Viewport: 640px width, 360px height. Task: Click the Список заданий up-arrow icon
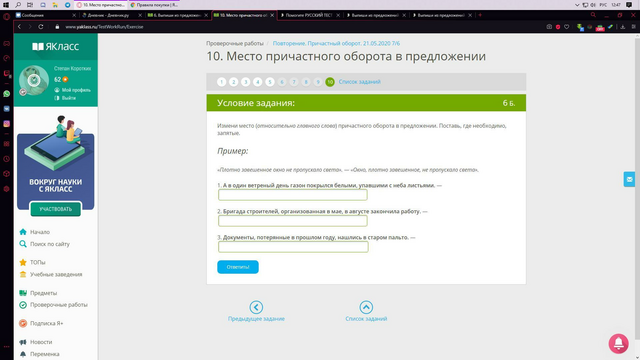(x=366, y=307)
